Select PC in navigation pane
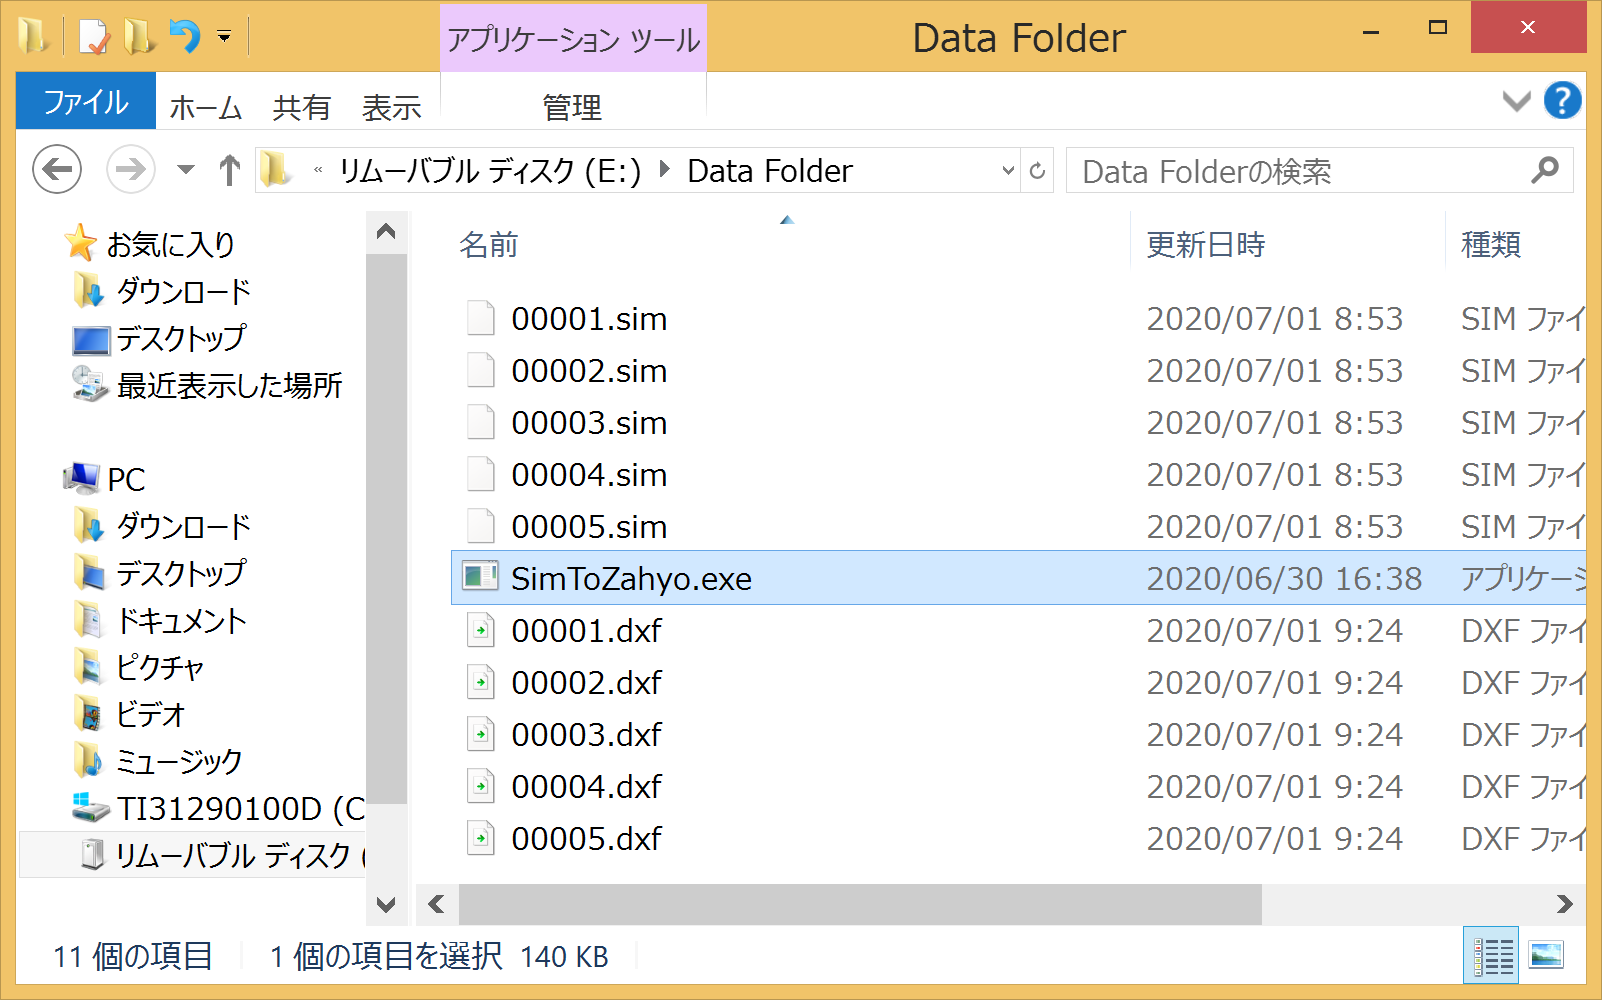 coord(126,479)
